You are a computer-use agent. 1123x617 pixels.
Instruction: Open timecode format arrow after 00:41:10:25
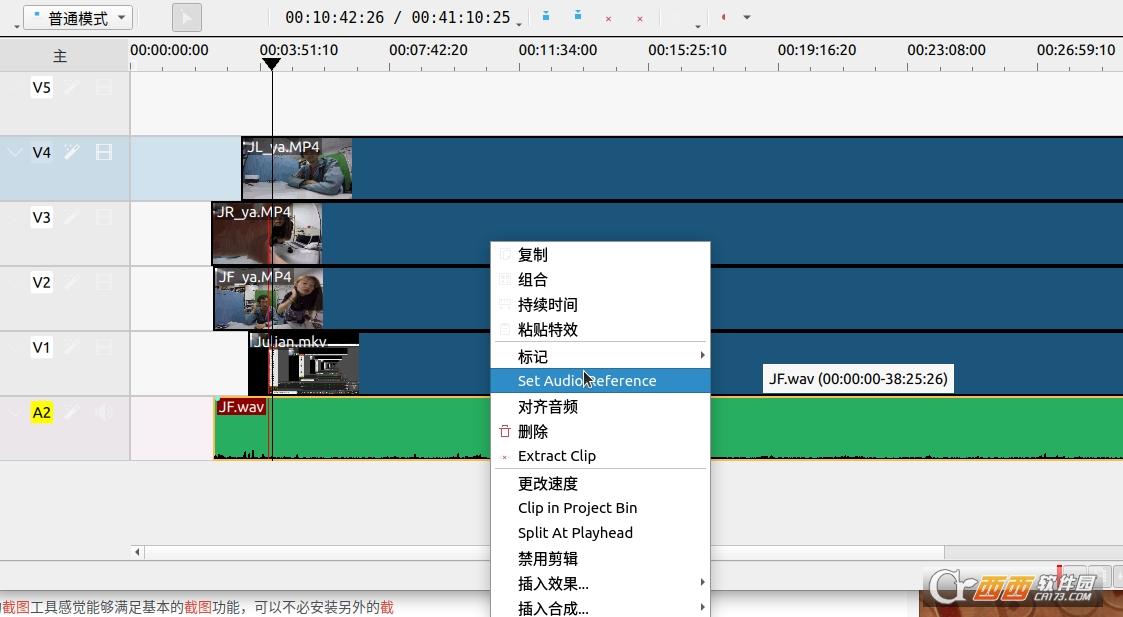click(x=519, y=24)
